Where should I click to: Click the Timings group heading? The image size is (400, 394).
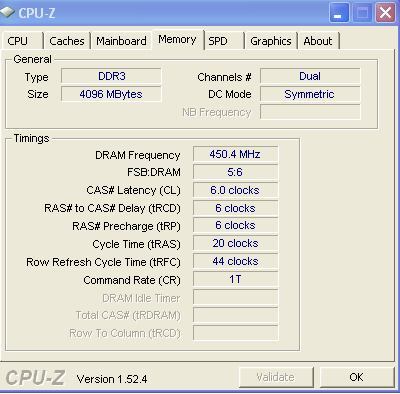pos(31,138)
